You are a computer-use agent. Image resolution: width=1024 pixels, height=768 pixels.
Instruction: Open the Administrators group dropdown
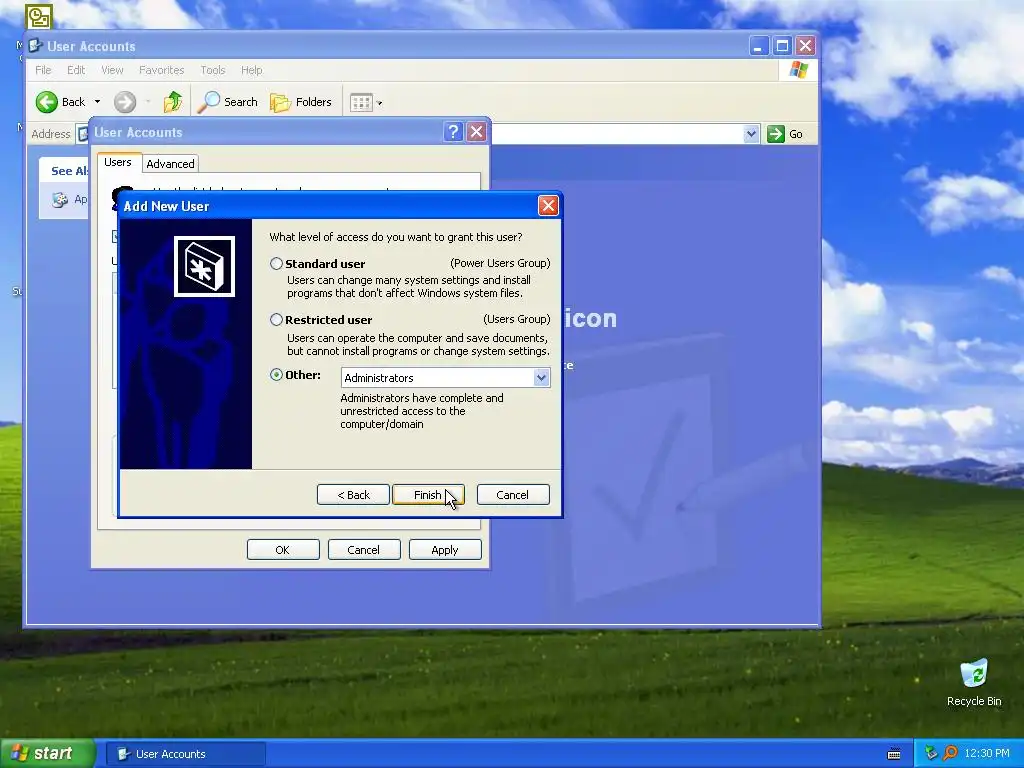541,377
